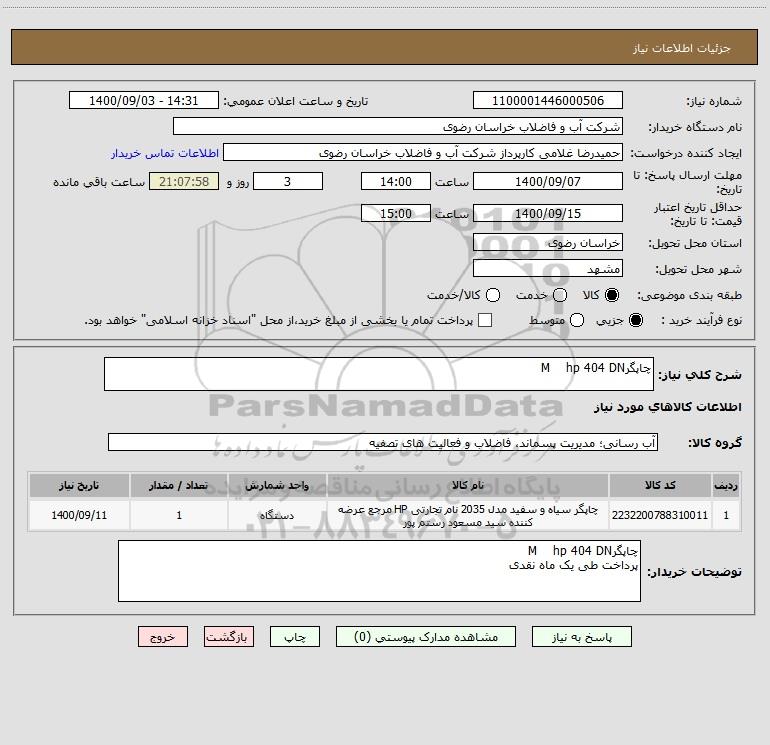Click the need date cell 1400/09/11

(x=79, y=515)
